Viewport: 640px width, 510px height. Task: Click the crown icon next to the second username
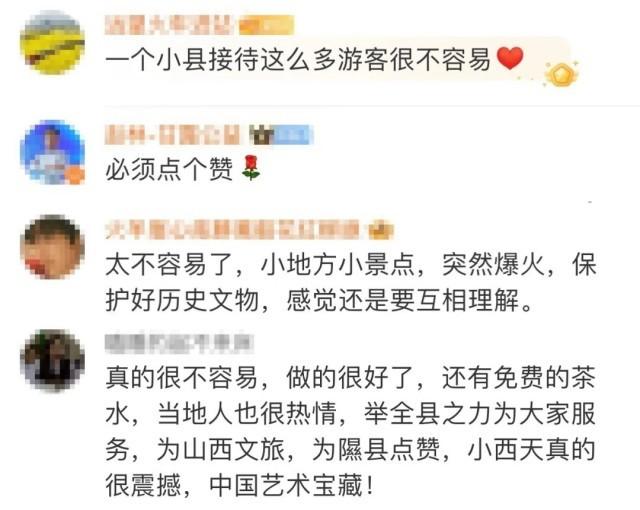pos(261,135)
